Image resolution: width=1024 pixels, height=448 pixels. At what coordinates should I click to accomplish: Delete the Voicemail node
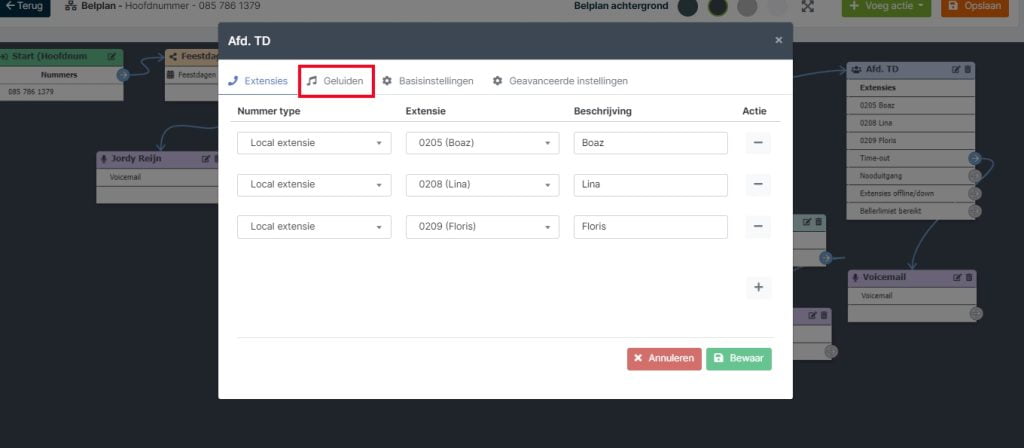[x=968, y=278]
